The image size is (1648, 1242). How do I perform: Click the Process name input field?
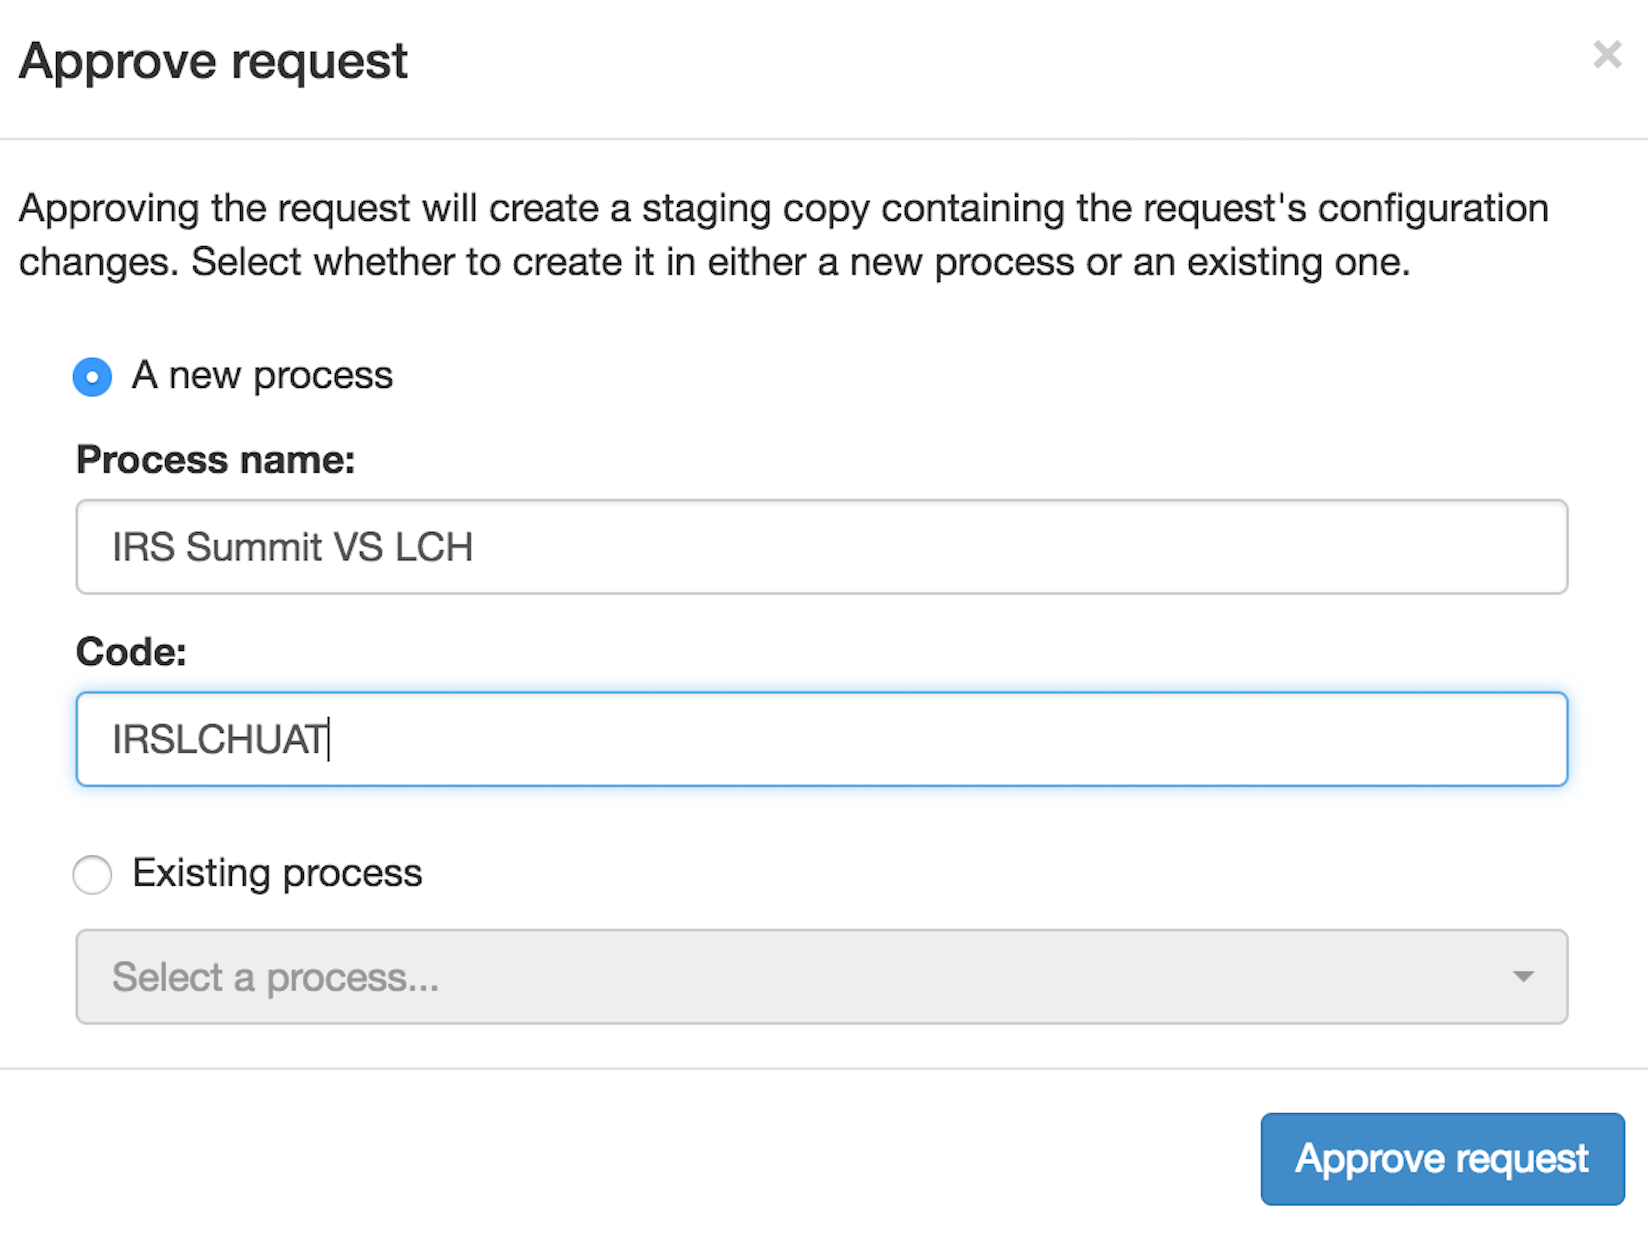click(822, 547)
